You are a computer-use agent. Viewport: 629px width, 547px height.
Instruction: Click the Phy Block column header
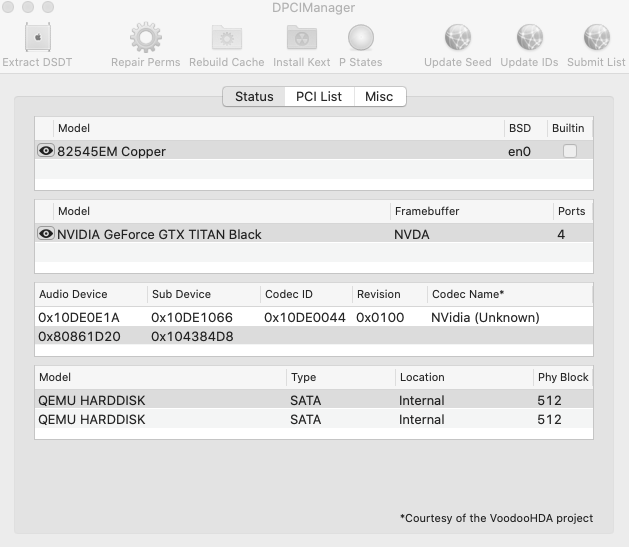click(x=563, y=377)
